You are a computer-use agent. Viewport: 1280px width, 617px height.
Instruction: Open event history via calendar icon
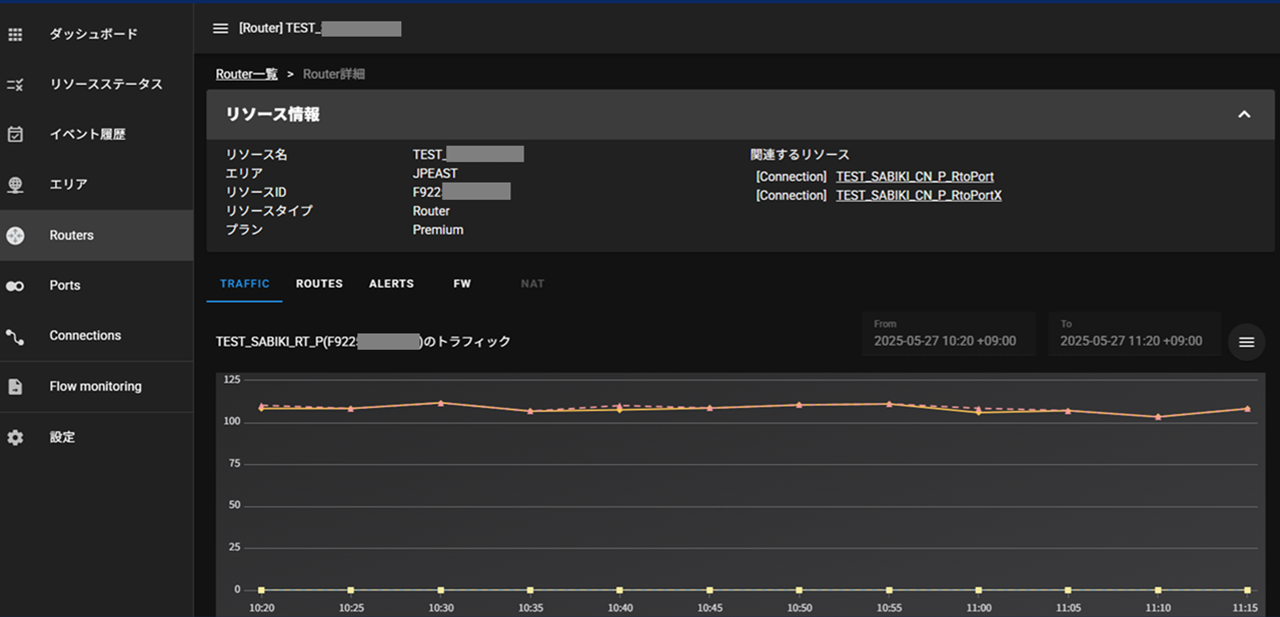[x=15, y=135]
